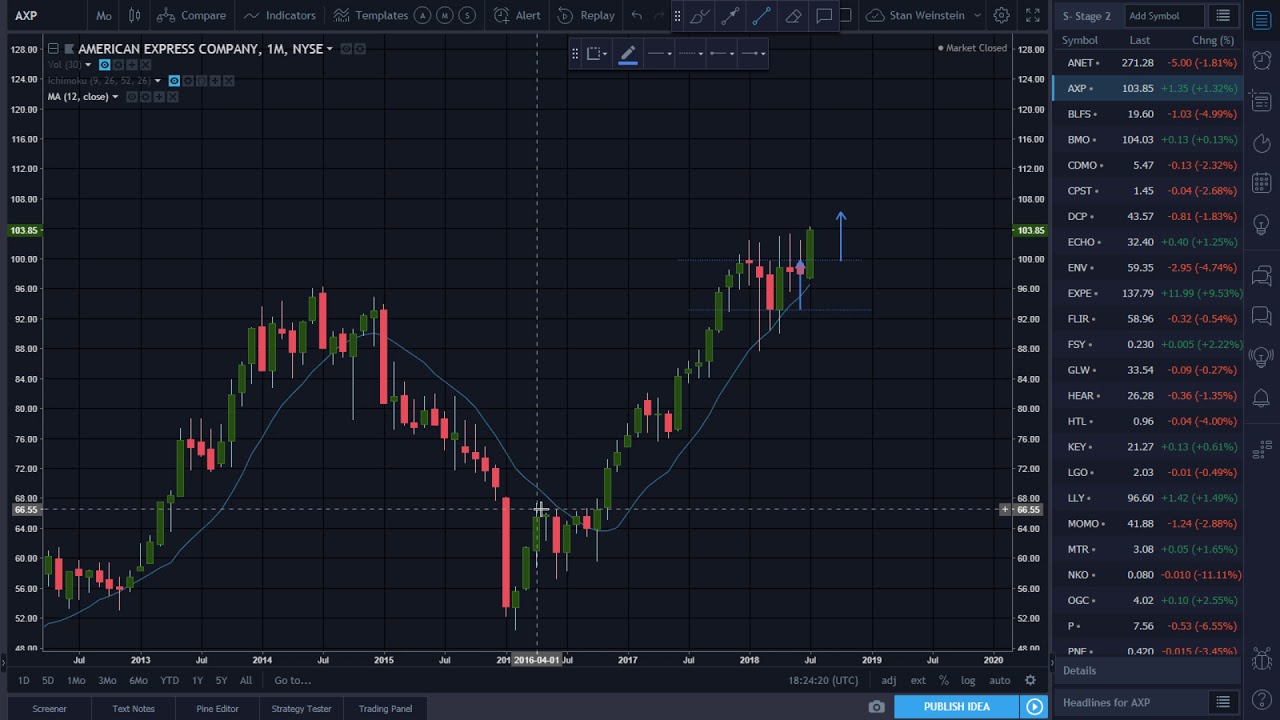Click the Compare symbols button

coord(191,15)
